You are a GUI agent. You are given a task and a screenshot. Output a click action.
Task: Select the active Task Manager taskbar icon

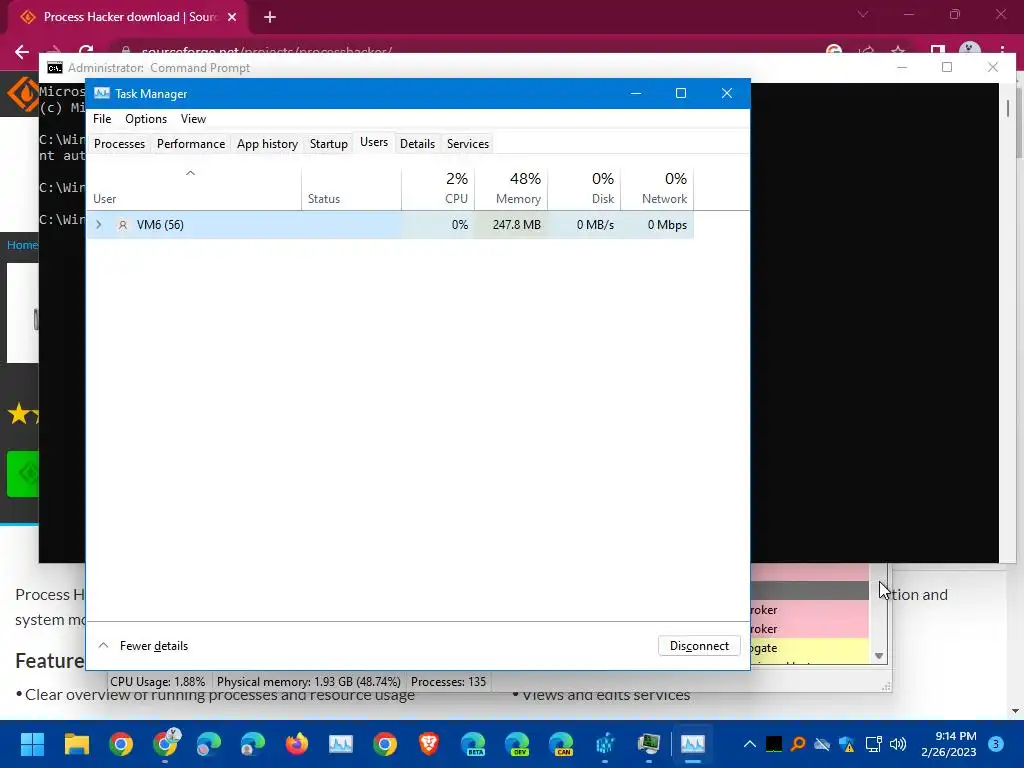click(x=693, y=744)
